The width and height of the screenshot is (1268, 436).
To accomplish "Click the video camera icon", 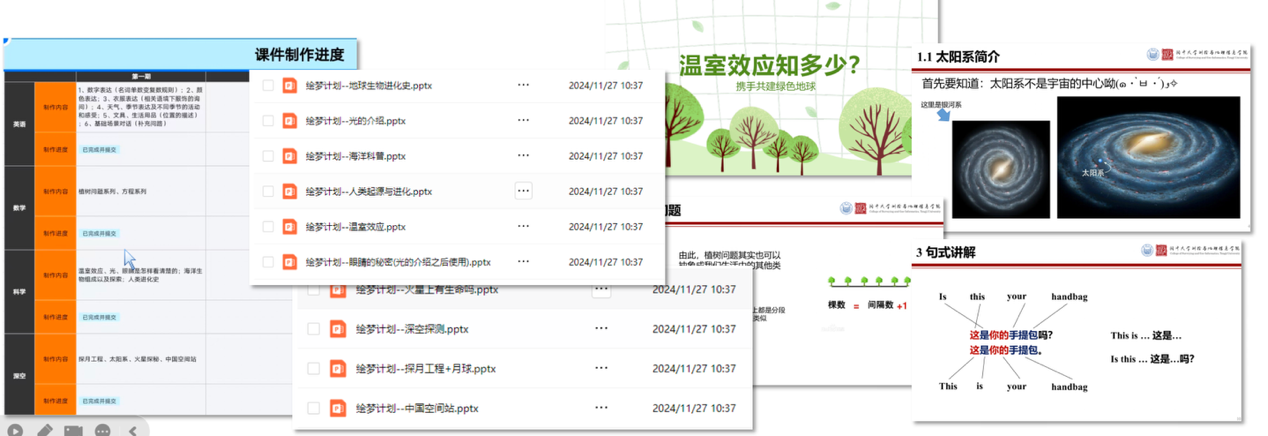I will click(x=73, y=431).
